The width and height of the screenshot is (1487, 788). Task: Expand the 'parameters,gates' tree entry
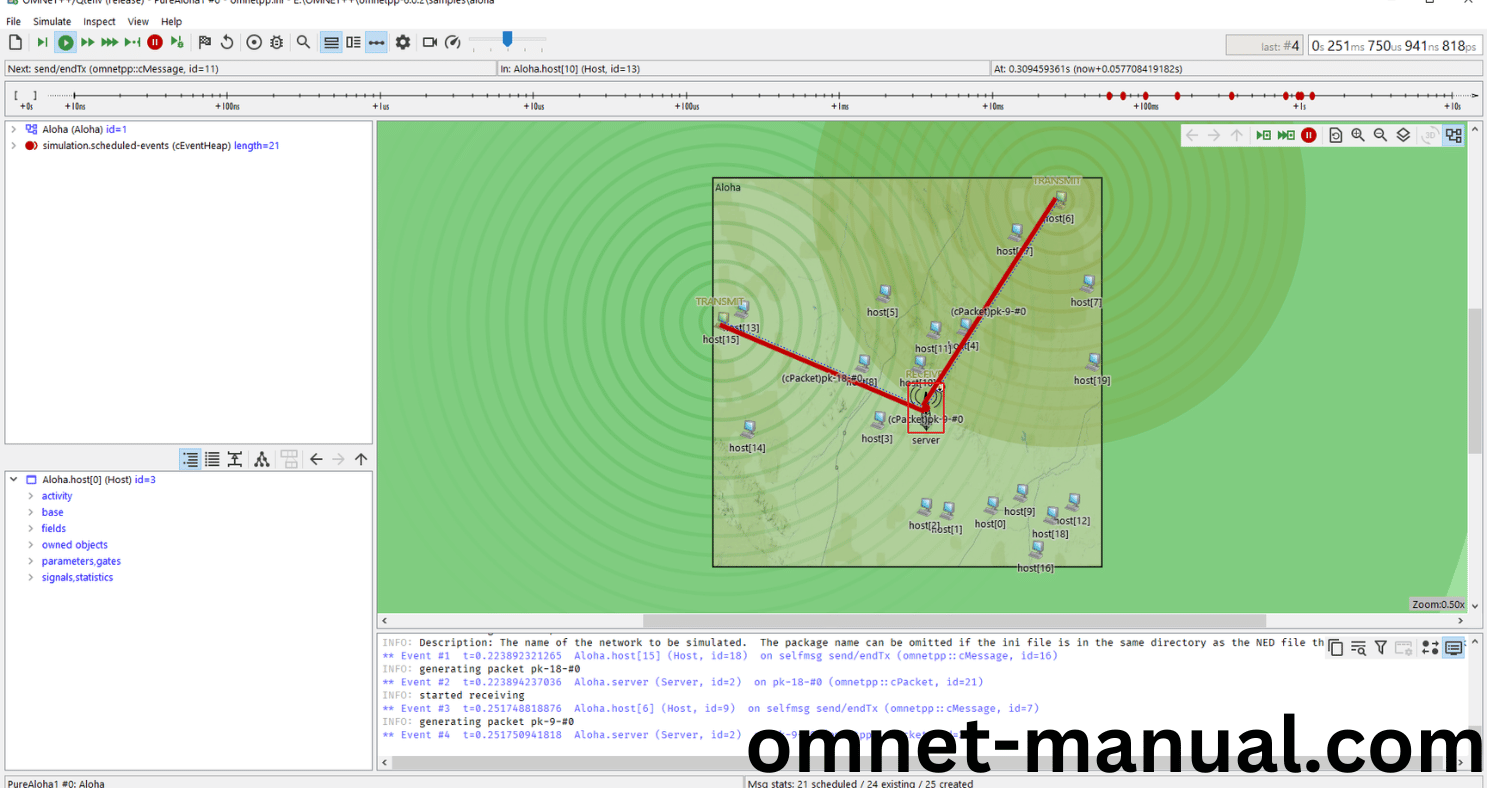tap(31, 561)
